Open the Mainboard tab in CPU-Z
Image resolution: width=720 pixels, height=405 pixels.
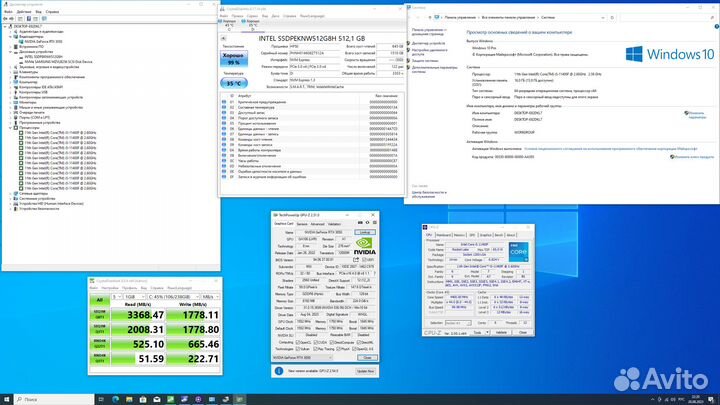(x=444, y=235)
